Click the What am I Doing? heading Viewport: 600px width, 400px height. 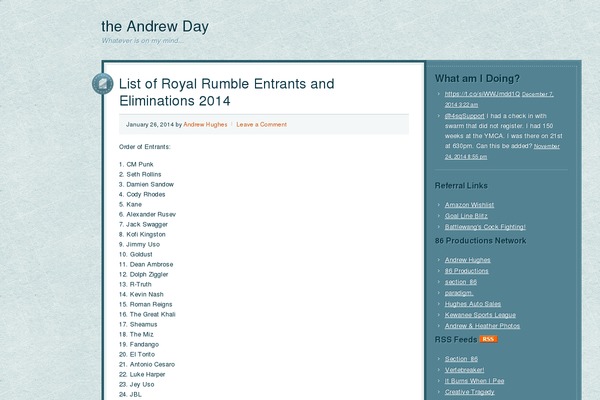[x=477, y=78]
